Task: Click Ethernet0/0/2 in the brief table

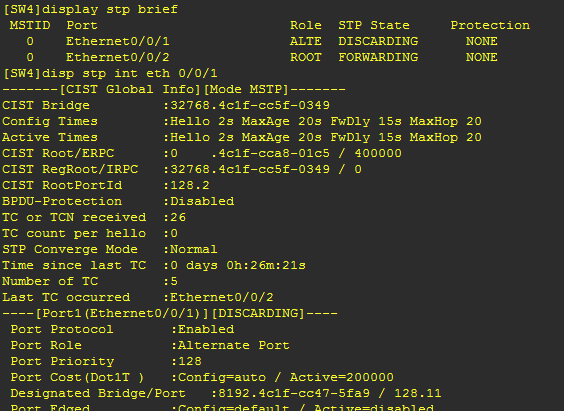Action: [118, 57]
